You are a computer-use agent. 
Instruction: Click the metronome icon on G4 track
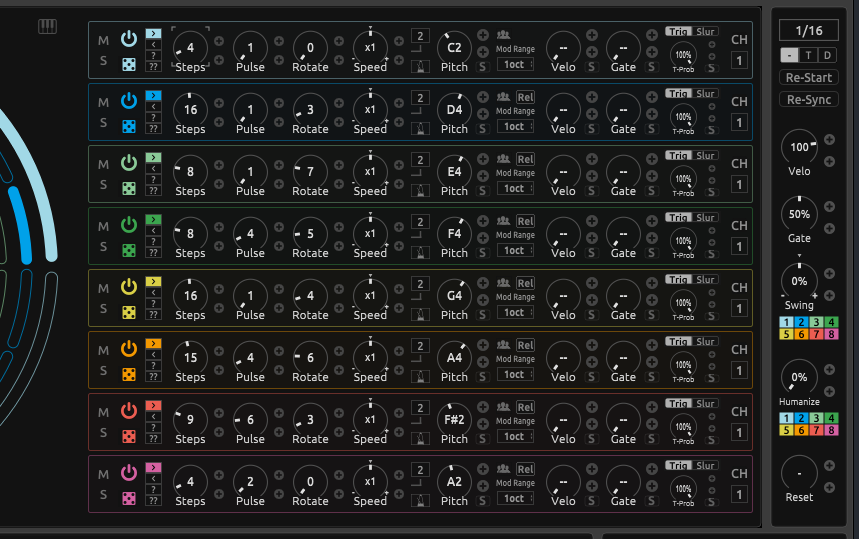tap(421, 314)
